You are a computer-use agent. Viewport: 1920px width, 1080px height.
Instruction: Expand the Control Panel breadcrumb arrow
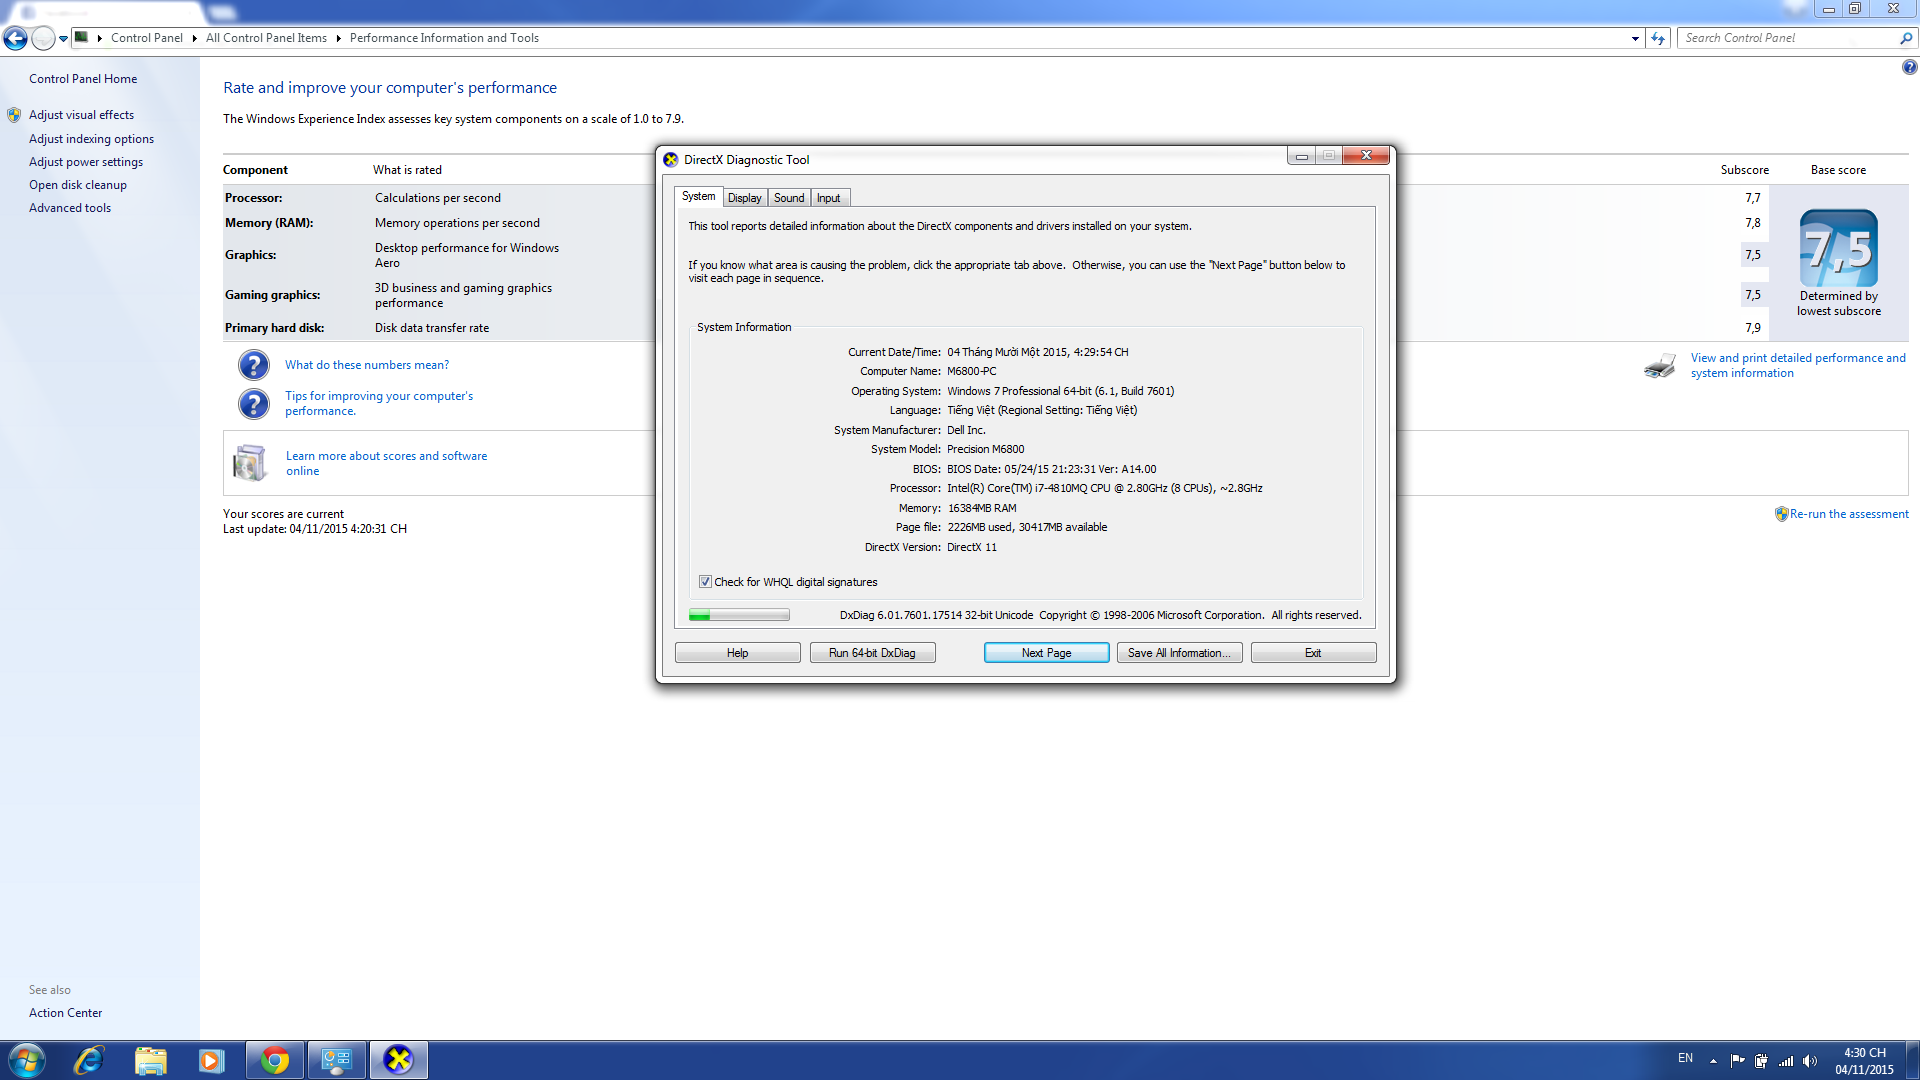[x=194, y=38]
